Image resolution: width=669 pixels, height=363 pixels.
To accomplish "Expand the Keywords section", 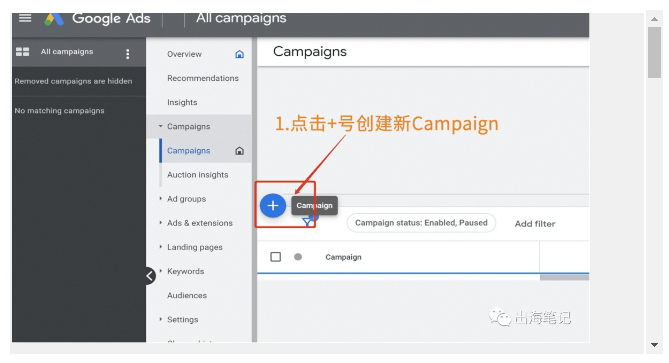I will pyautogui.click(x=160, y=271).
